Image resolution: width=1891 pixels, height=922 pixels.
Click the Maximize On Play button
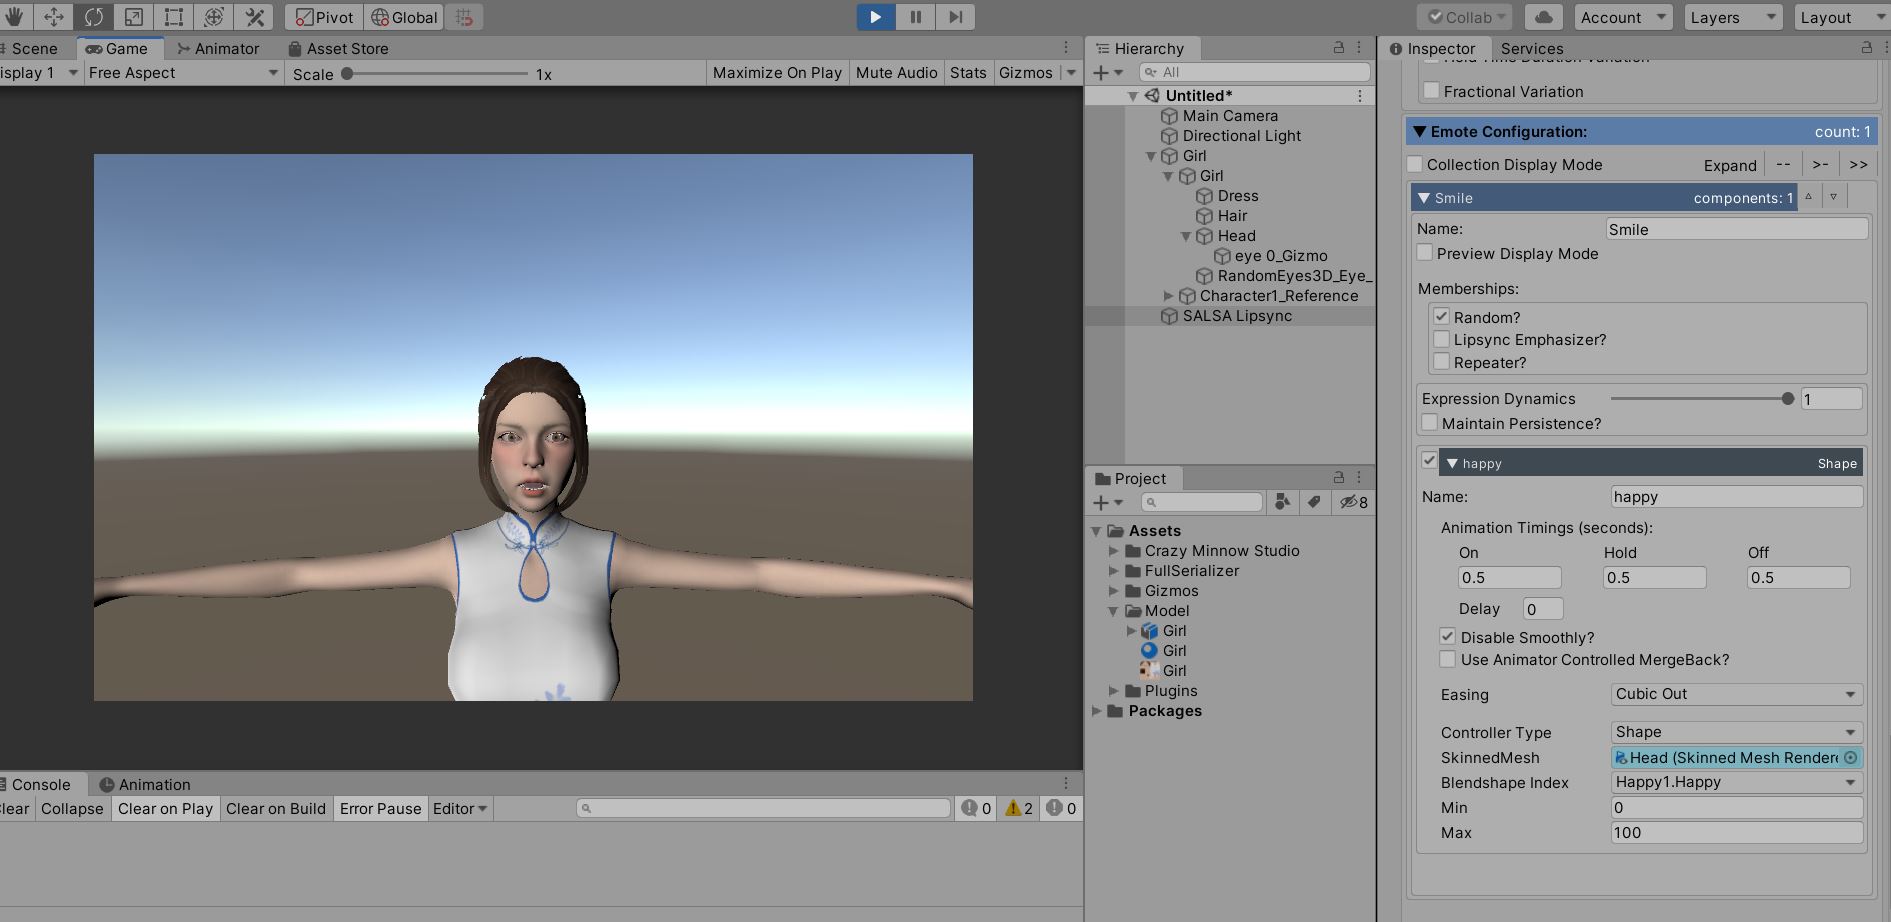point(777,73)
